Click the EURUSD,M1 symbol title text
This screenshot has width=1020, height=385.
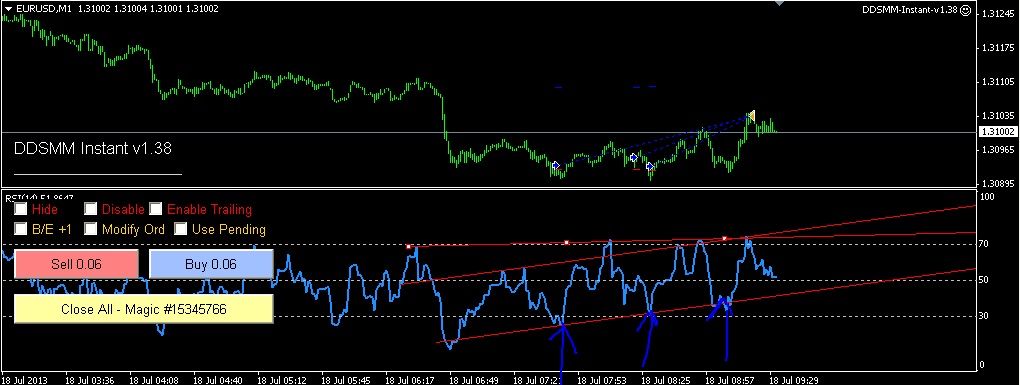(x=44, y=9)
